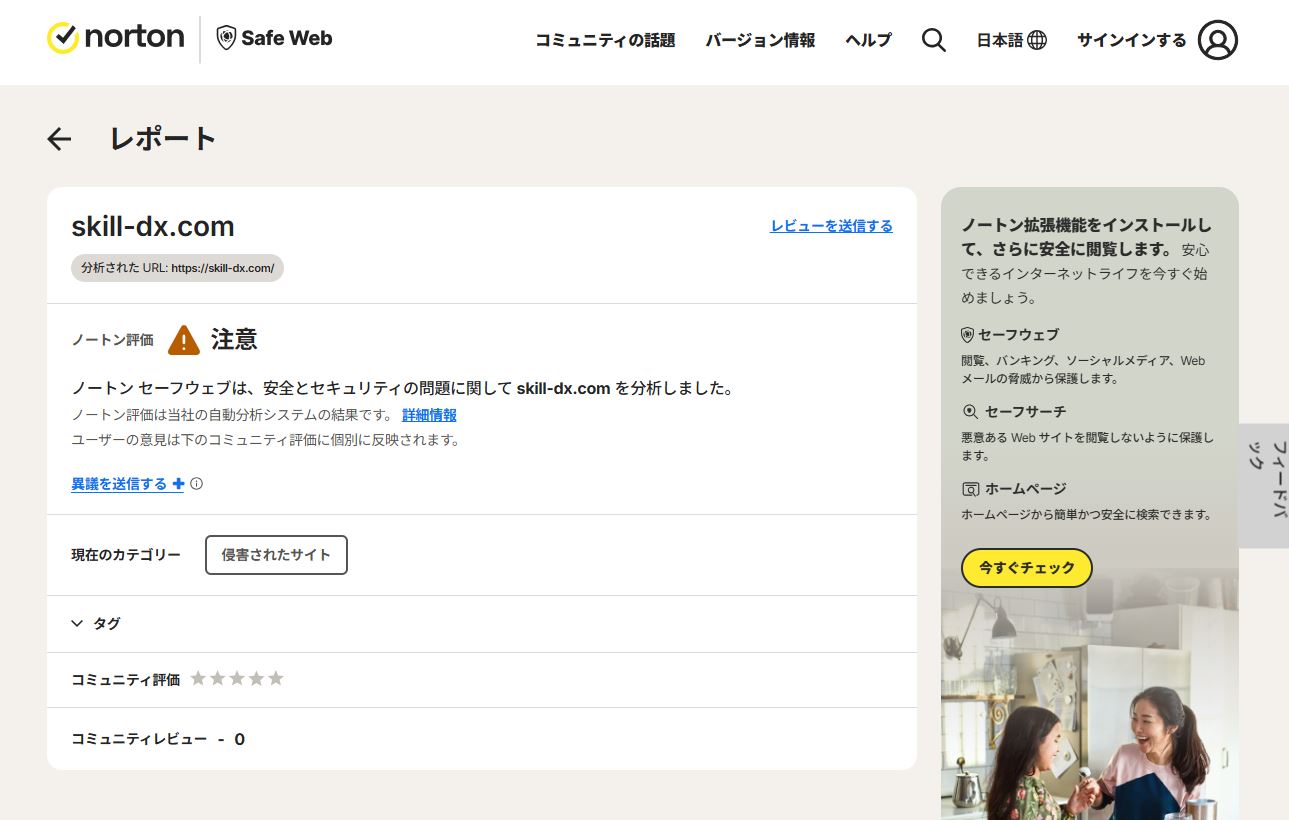Go back using the left arrow

[60, 139]
